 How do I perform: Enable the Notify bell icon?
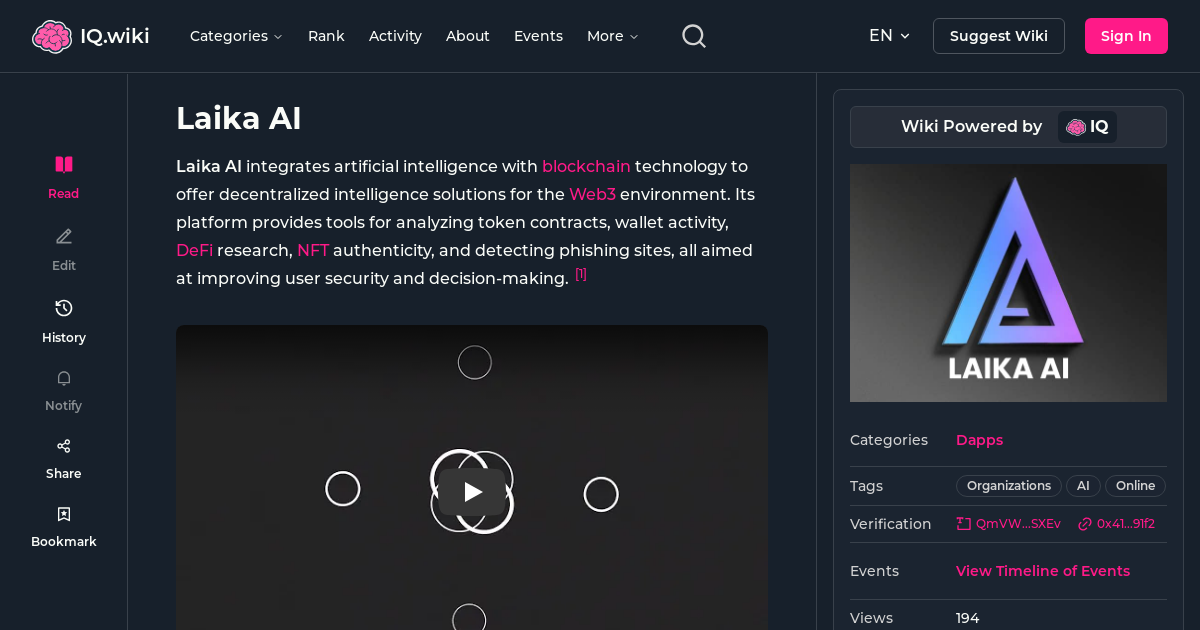click(63, 378)
